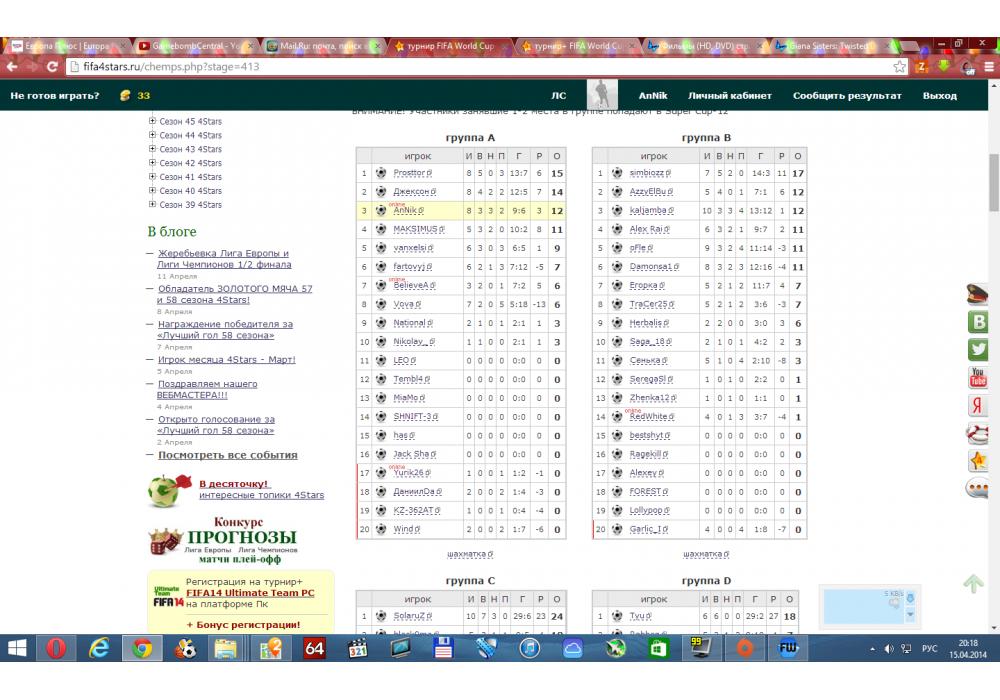
Task: Click Сообщить результат in top bar
Action: pyautogui.click(x=847, y=96)
